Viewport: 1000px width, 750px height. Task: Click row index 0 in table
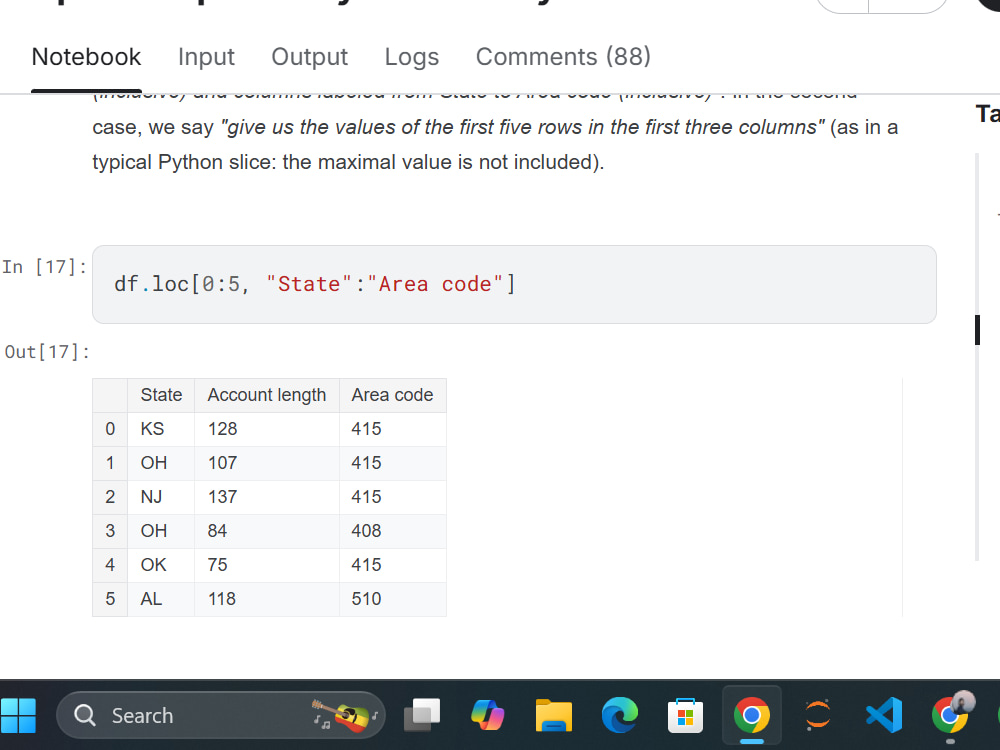coord(110,429)
